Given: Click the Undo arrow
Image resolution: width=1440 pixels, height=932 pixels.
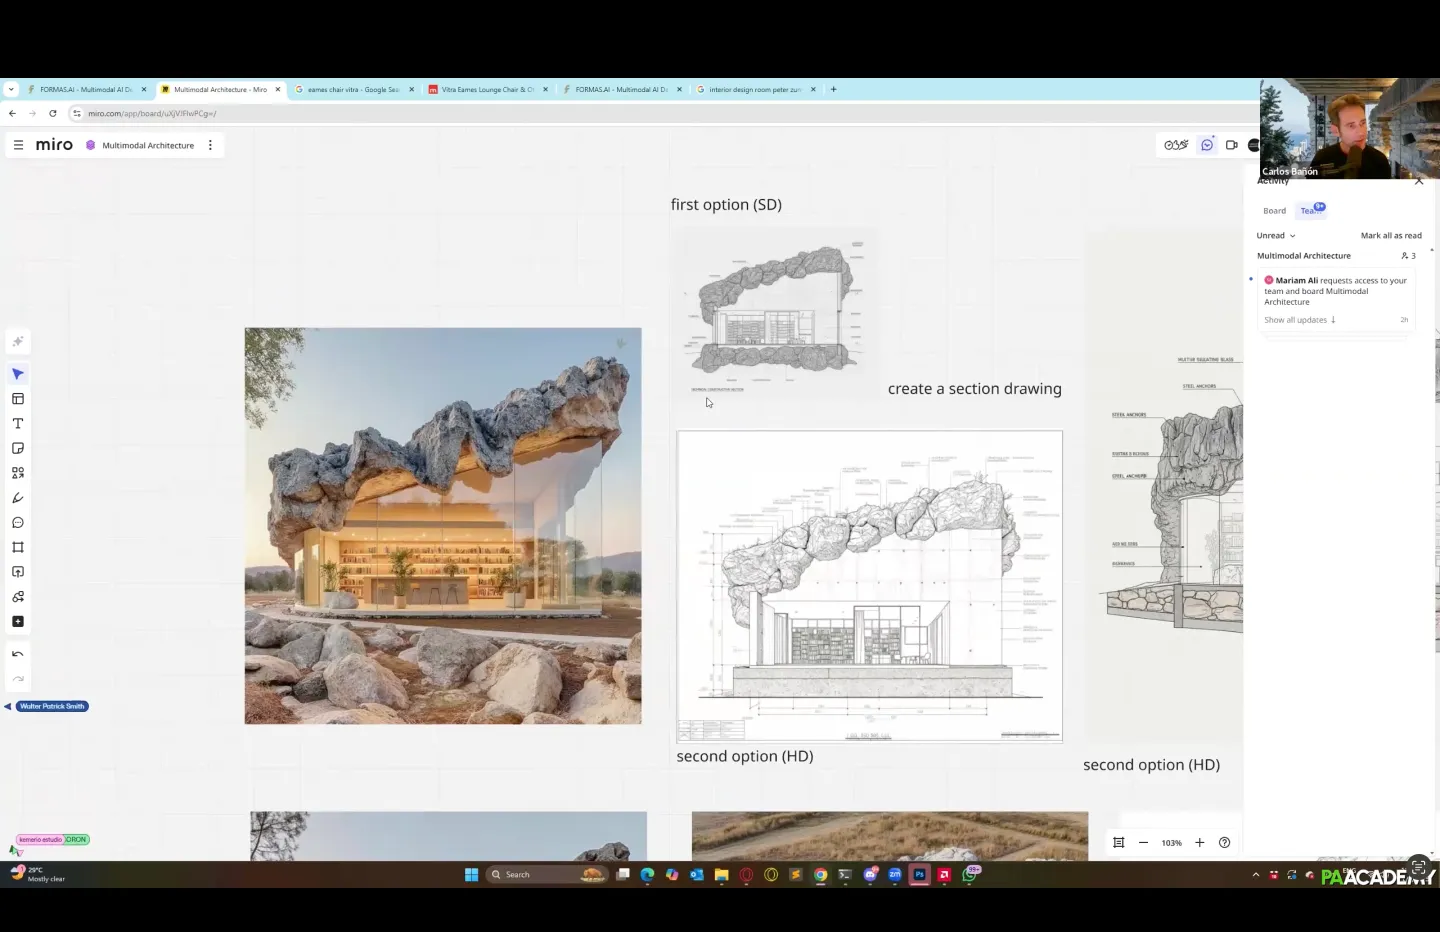Looking at the screenshot, I should pyautogui.click(x=18, y=654).
